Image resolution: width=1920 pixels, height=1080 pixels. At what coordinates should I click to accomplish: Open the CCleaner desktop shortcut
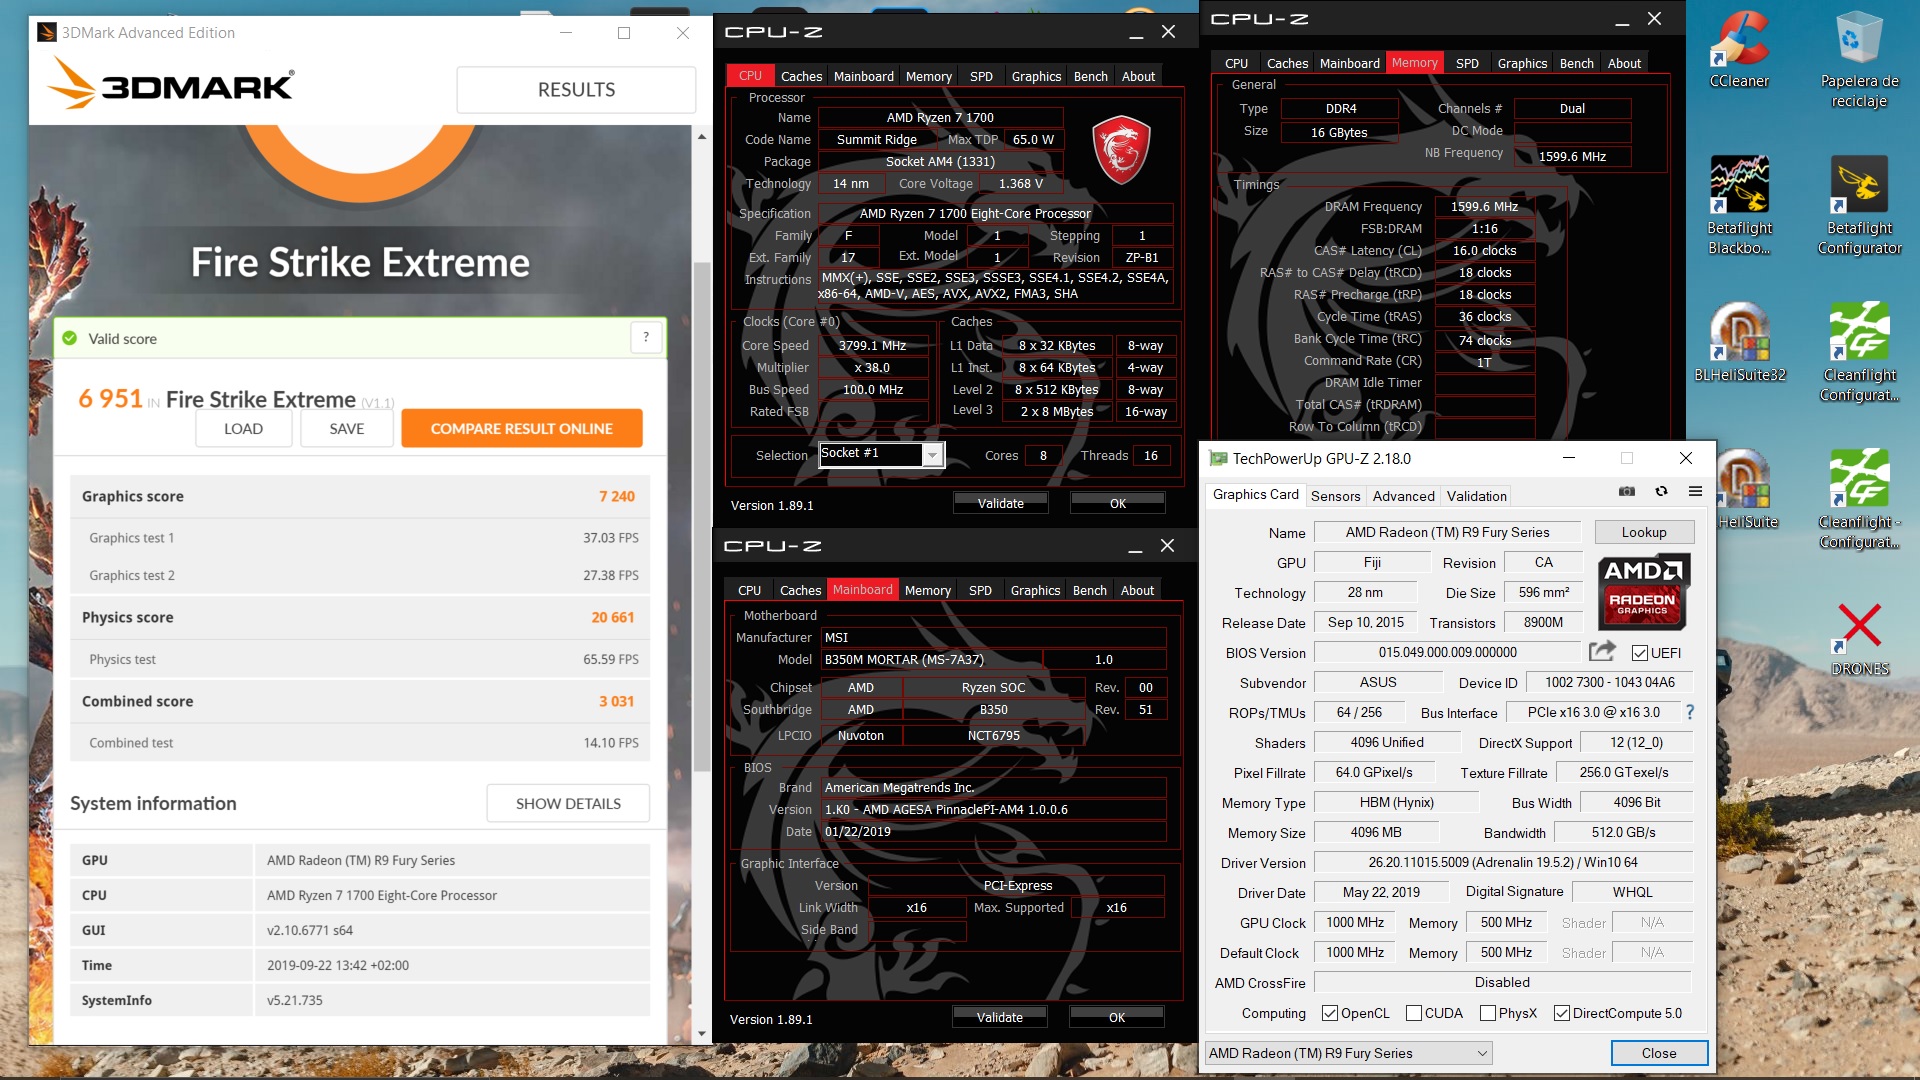[x=1739, y=48]
